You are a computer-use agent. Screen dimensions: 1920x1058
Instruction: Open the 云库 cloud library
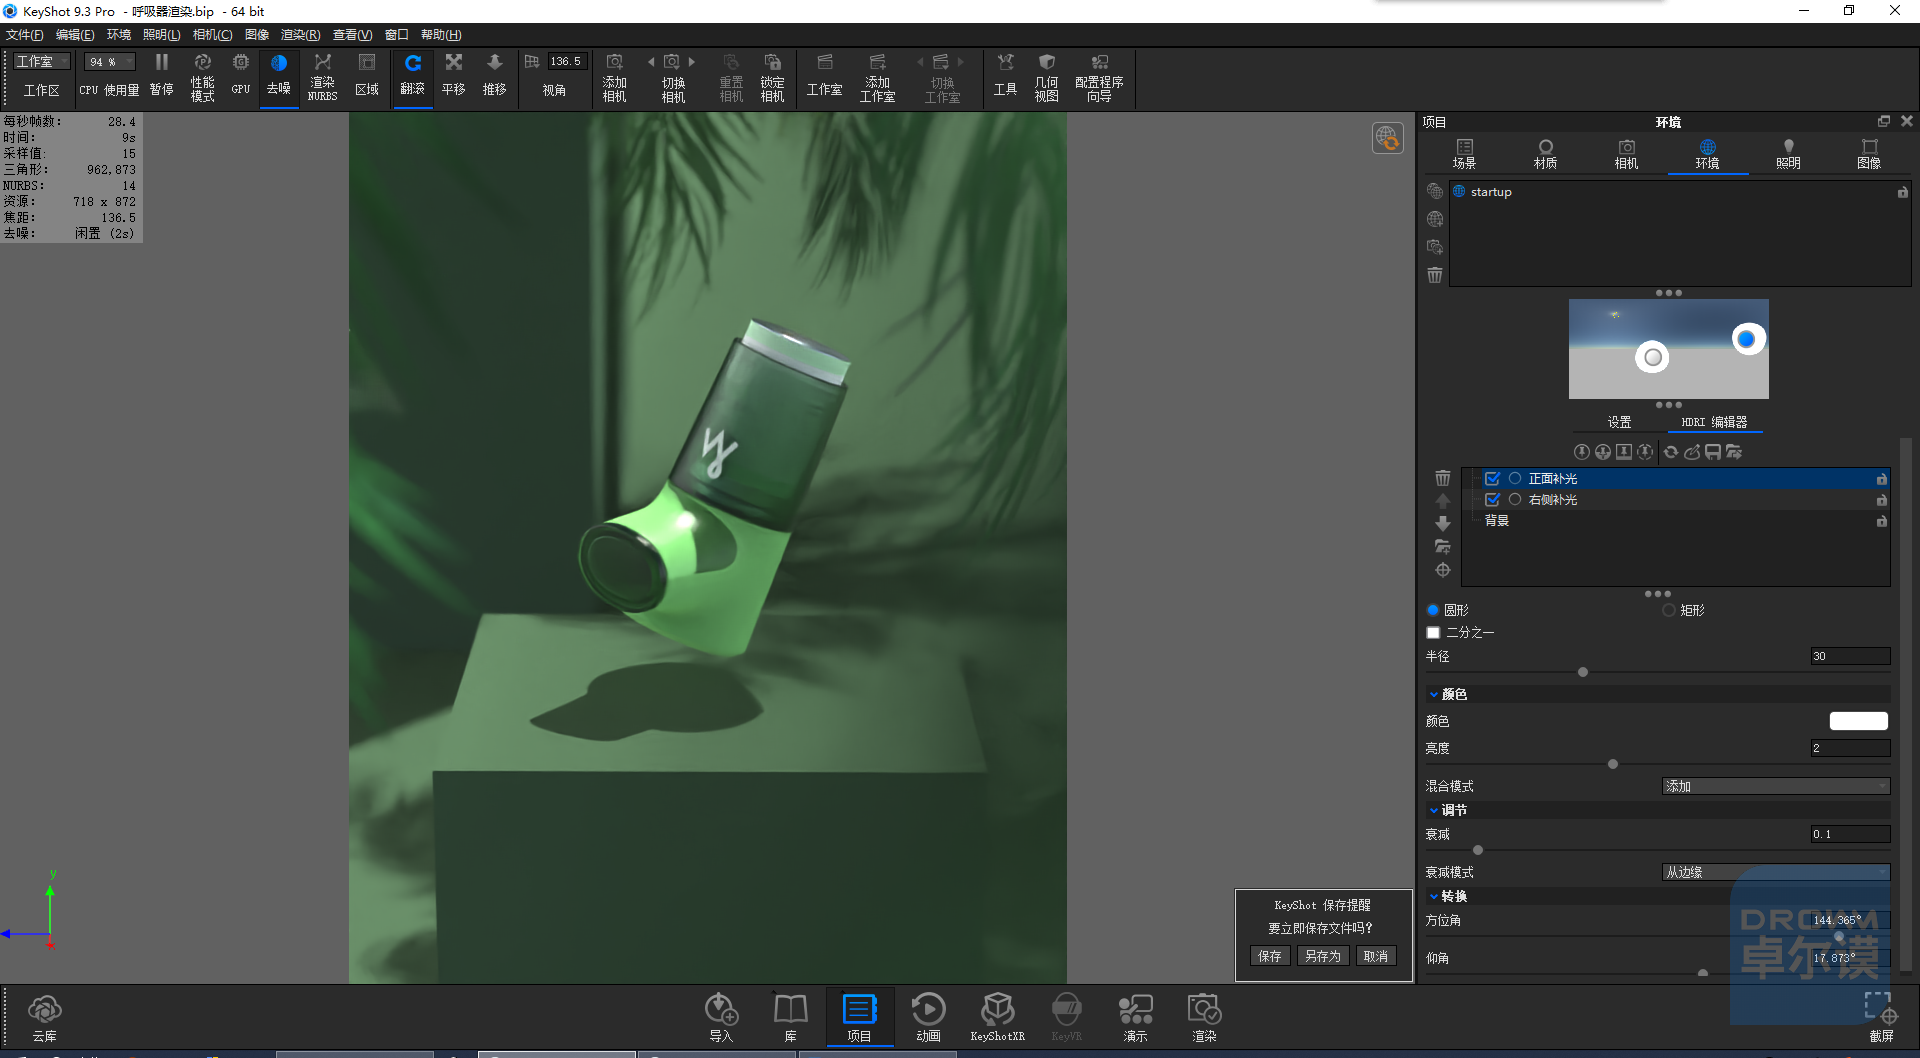tap(45, 1018)
